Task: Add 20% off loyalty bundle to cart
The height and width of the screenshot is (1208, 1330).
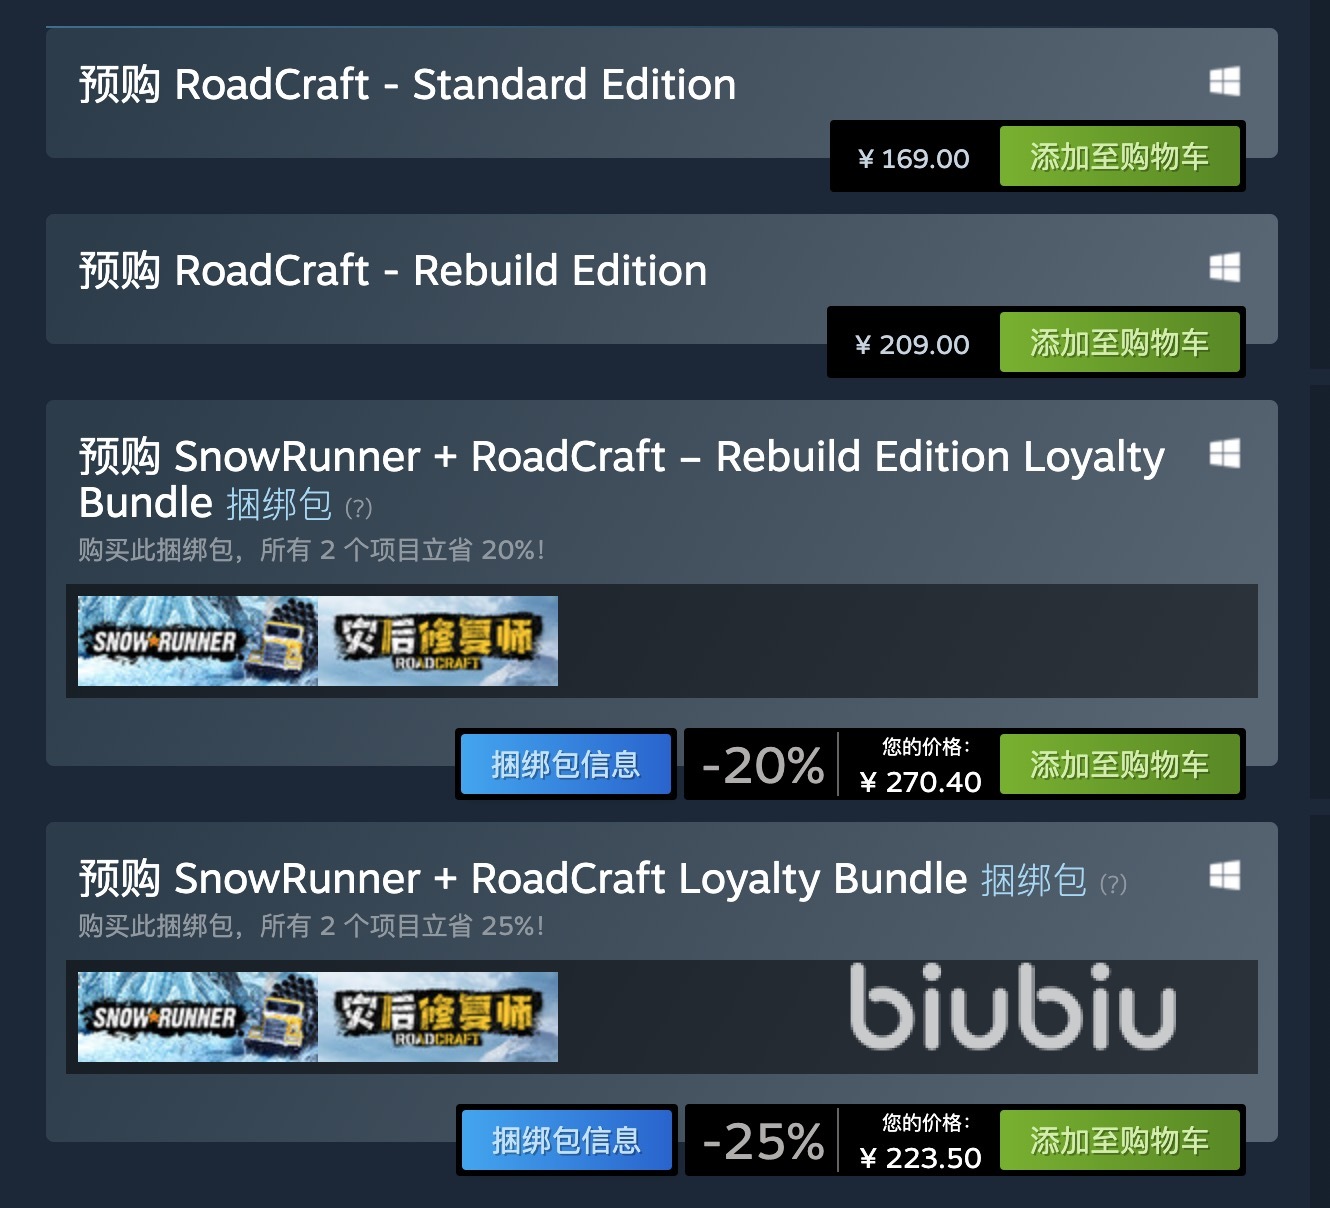Action: [x=1119, y=765]
